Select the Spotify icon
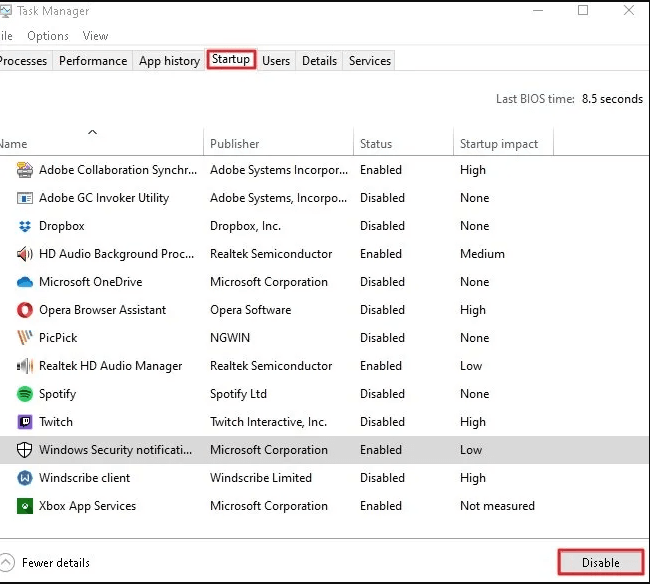 tap(25, 394)
